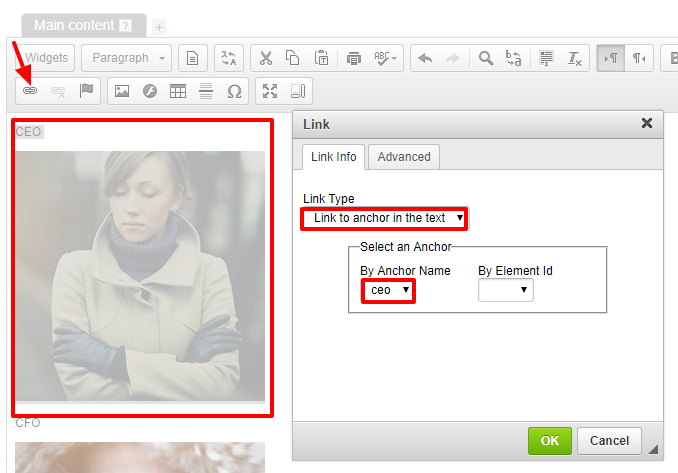Image resolution: width=678 pixels, height=473 pixels.
Task: Grab the Link dialog resize handle
Action: [x=653, y=449]
